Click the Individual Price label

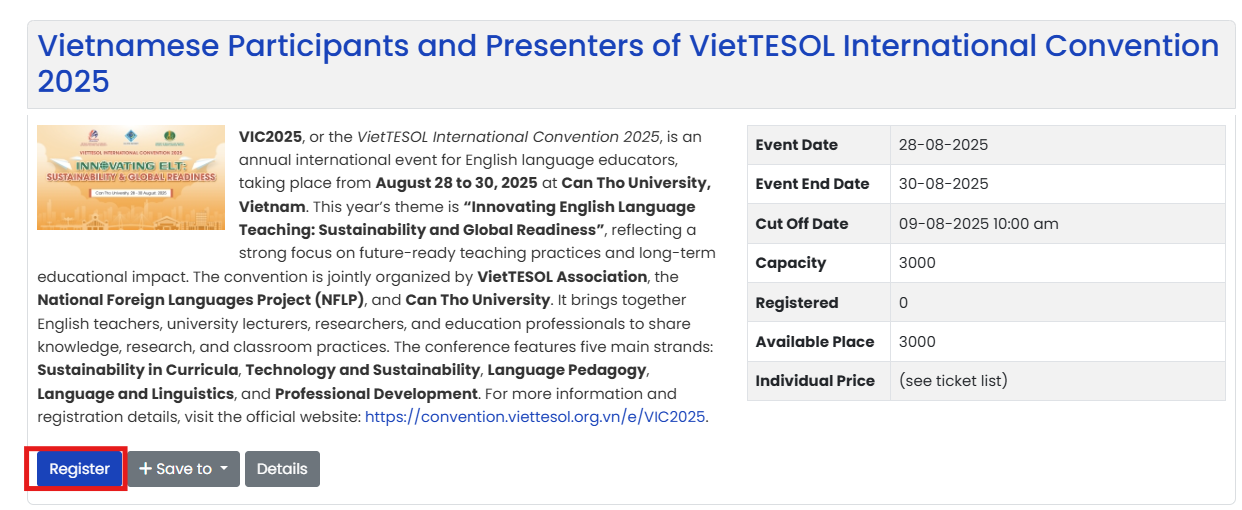coord(815,381)
